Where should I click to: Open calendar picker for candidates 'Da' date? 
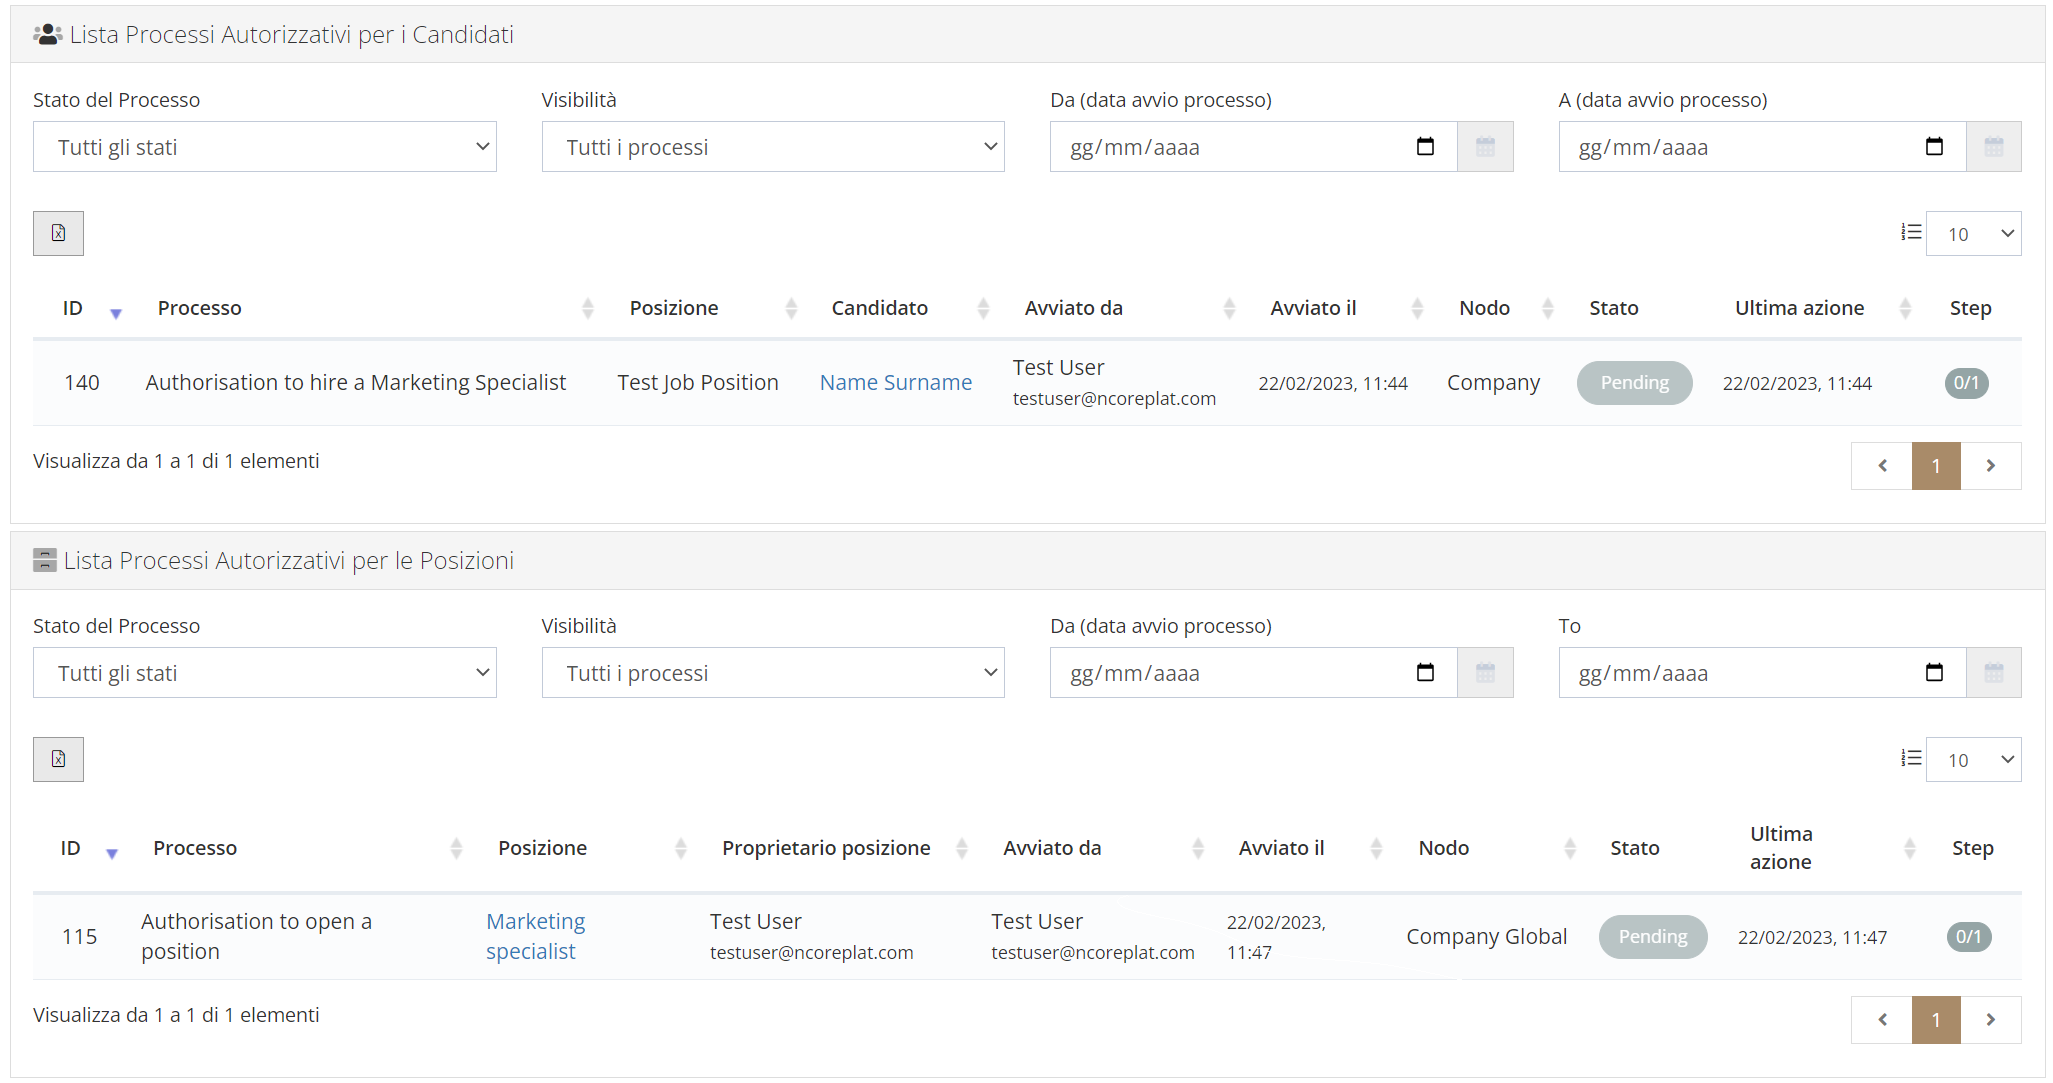coord(1485,147)
